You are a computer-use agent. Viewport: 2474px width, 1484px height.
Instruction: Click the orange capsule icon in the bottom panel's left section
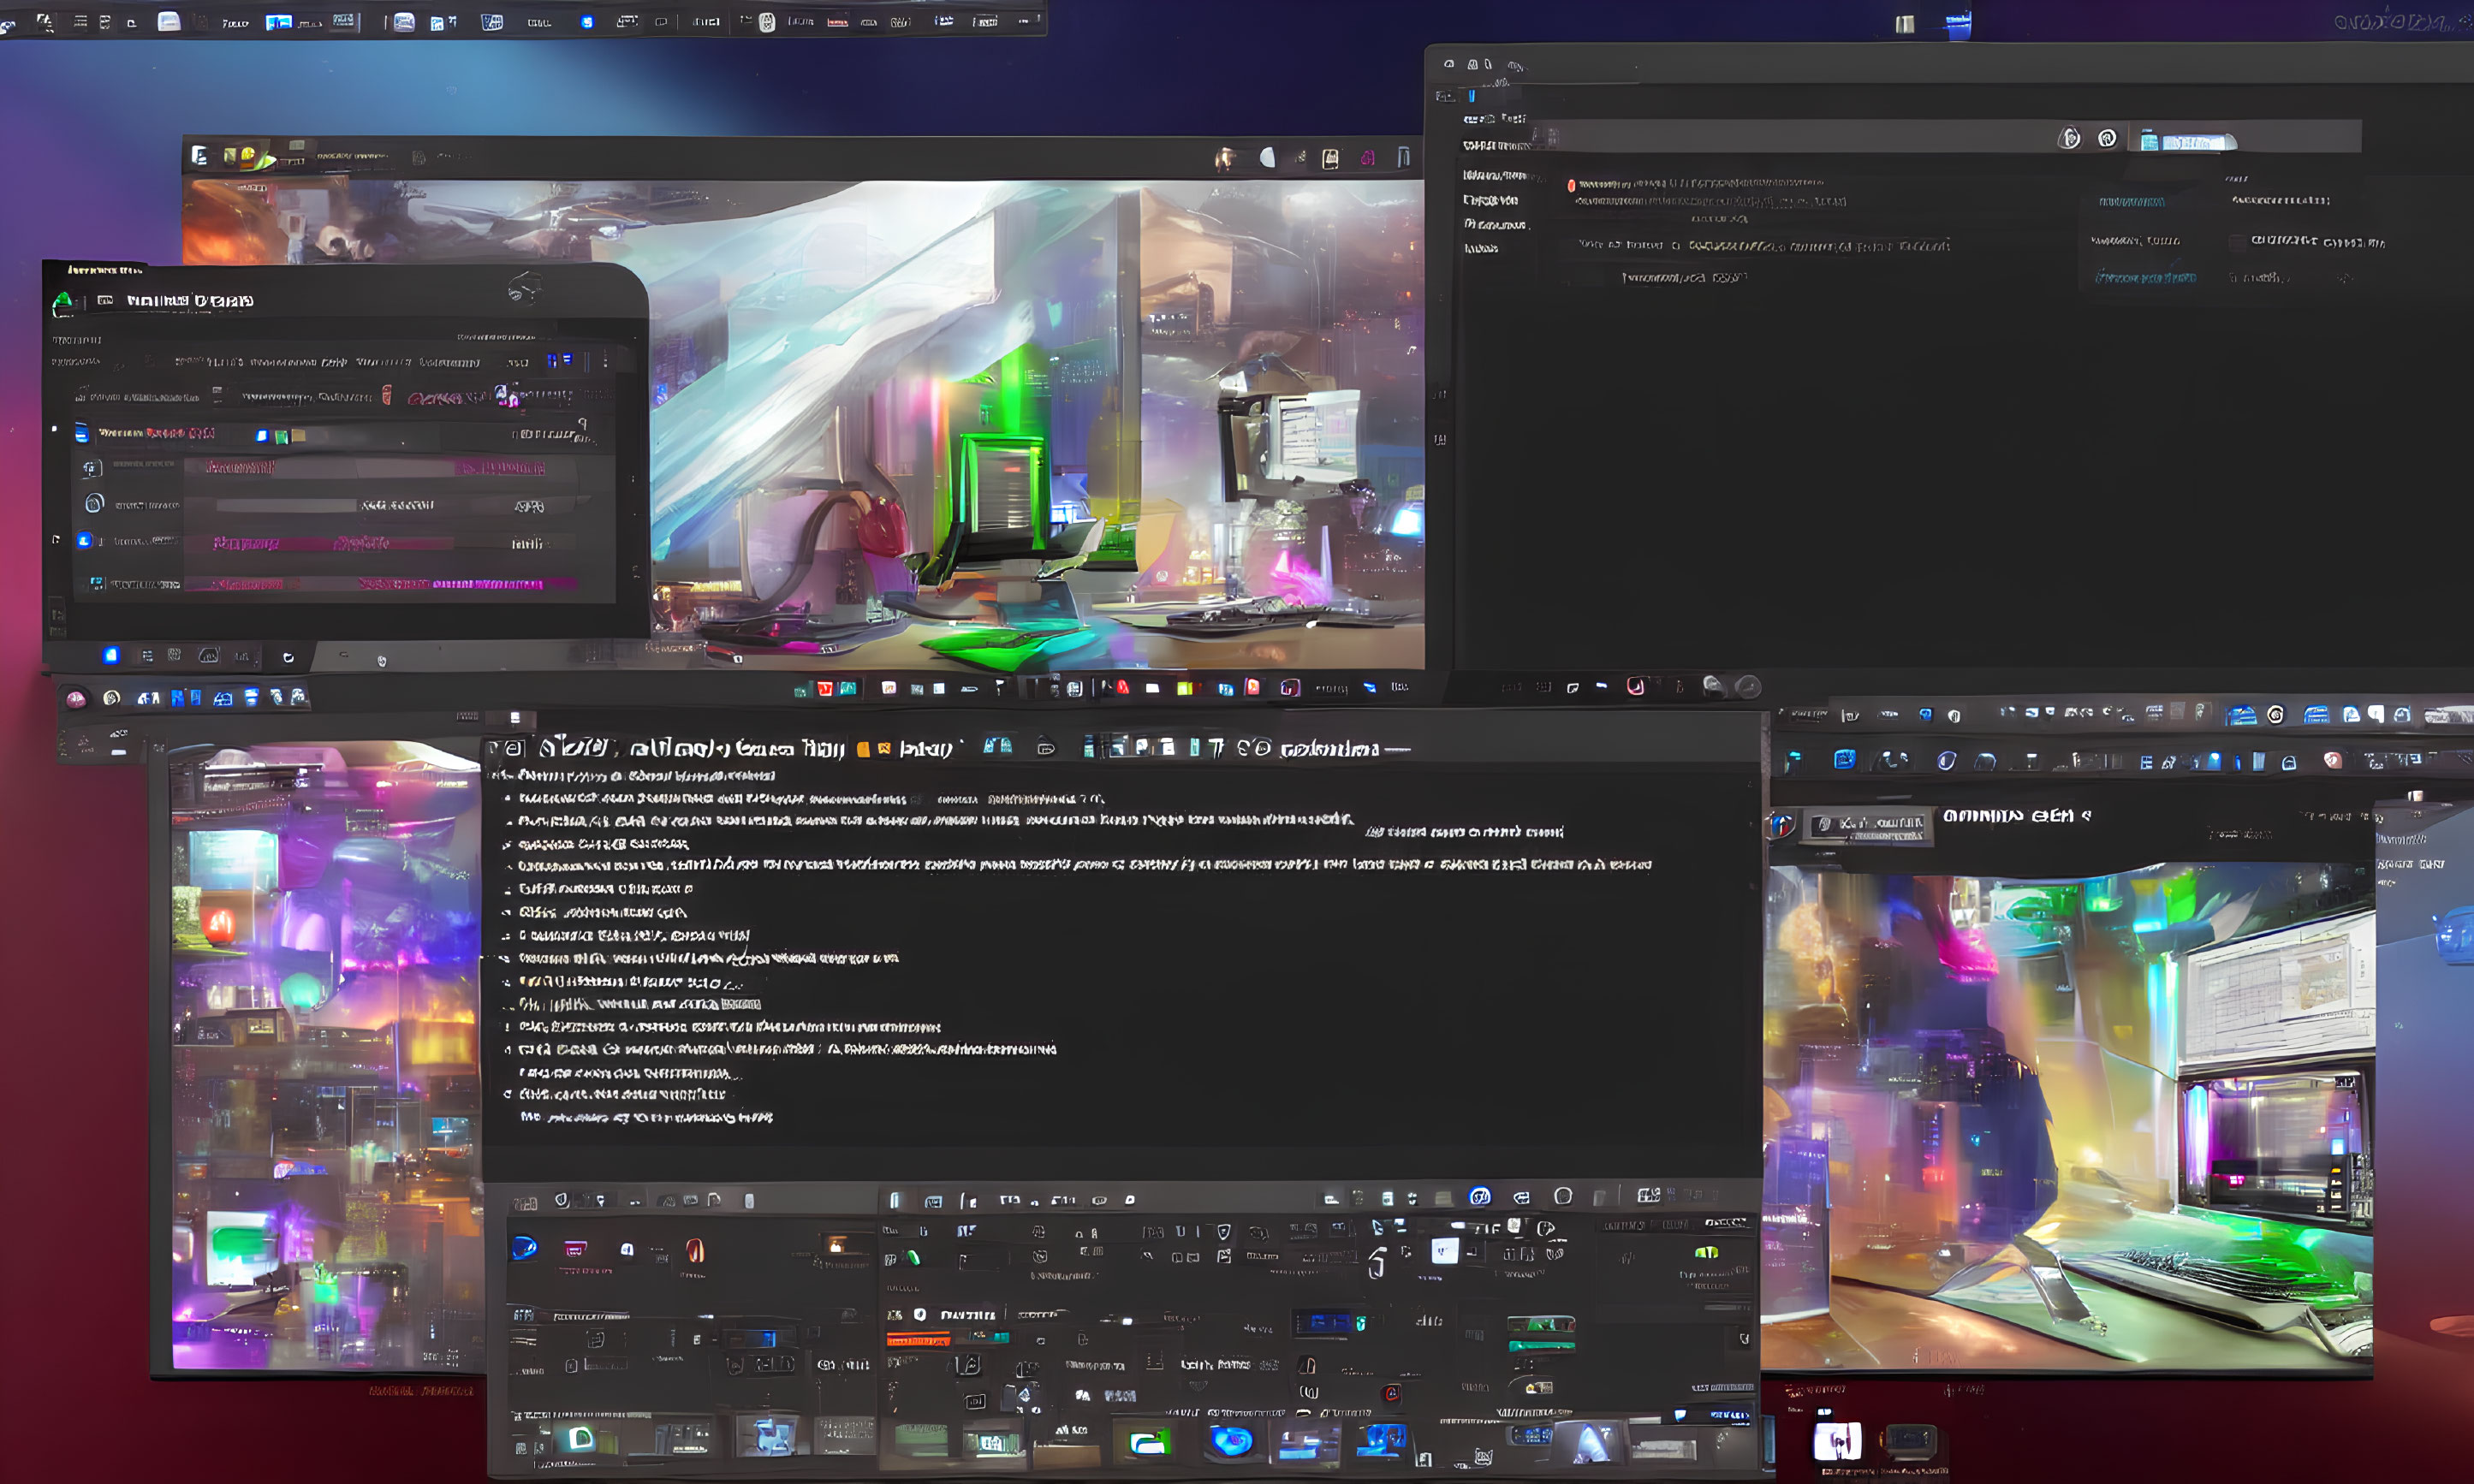[695, 1250]
